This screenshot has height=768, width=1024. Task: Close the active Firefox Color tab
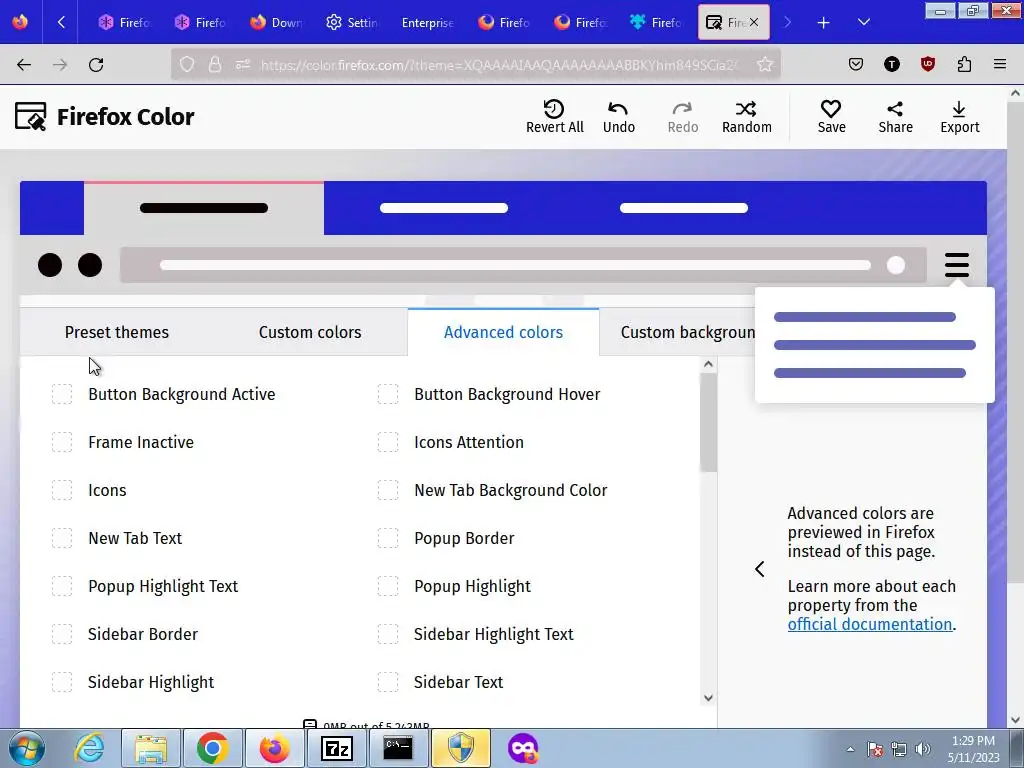point(754,22)
